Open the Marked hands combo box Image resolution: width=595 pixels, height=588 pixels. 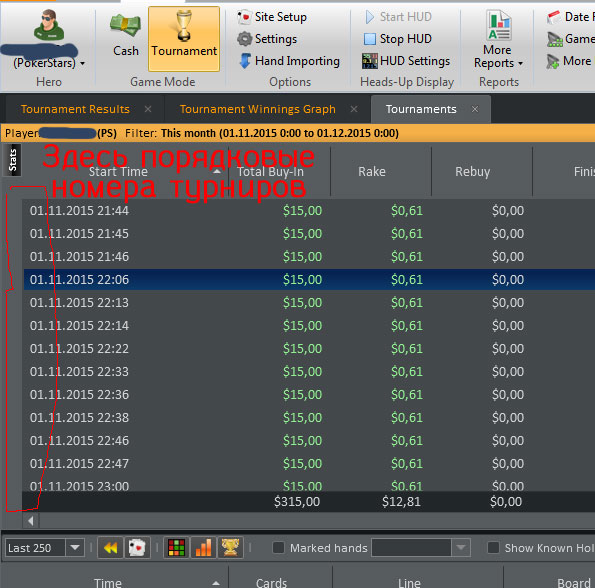[421, 547]
